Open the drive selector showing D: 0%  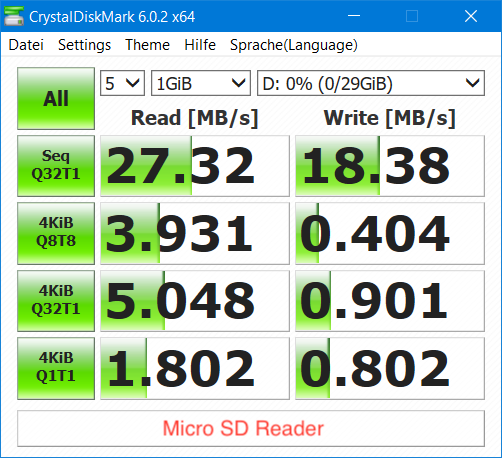tap(371, 83)
